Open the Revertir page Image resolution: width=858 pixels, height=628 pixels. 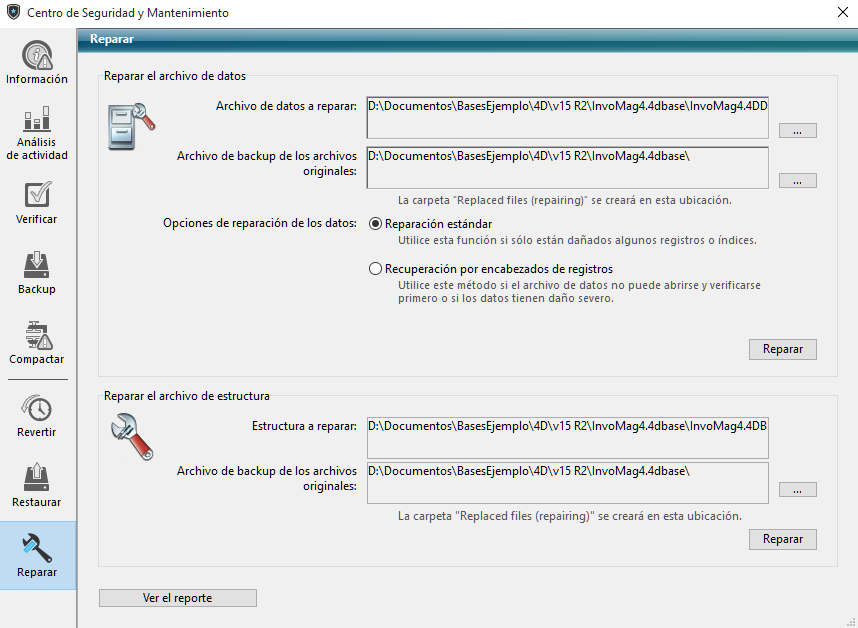click(x=37, y=416)
